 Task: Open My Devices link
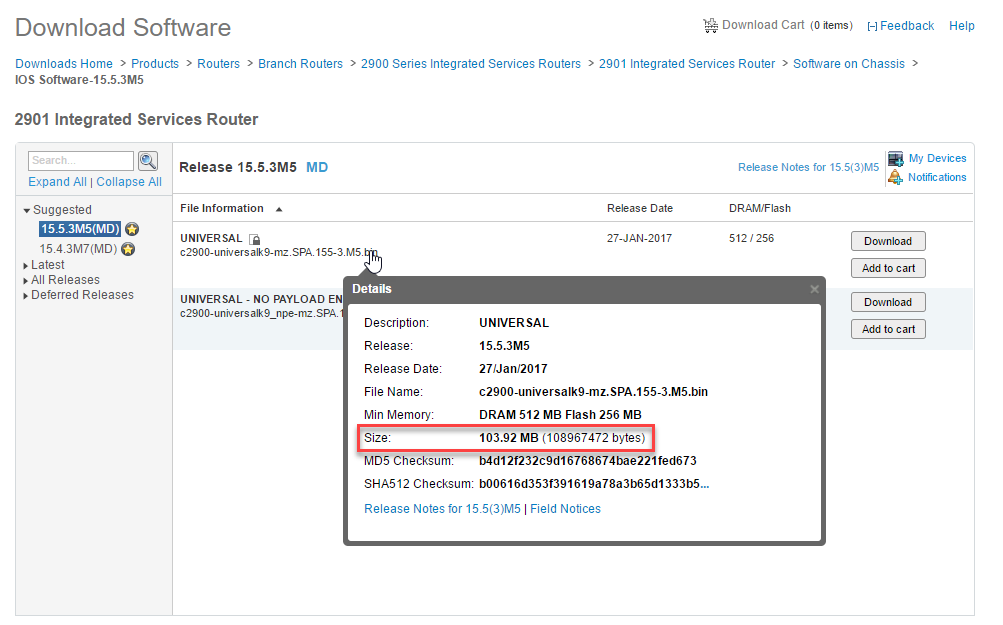(937, 158)
